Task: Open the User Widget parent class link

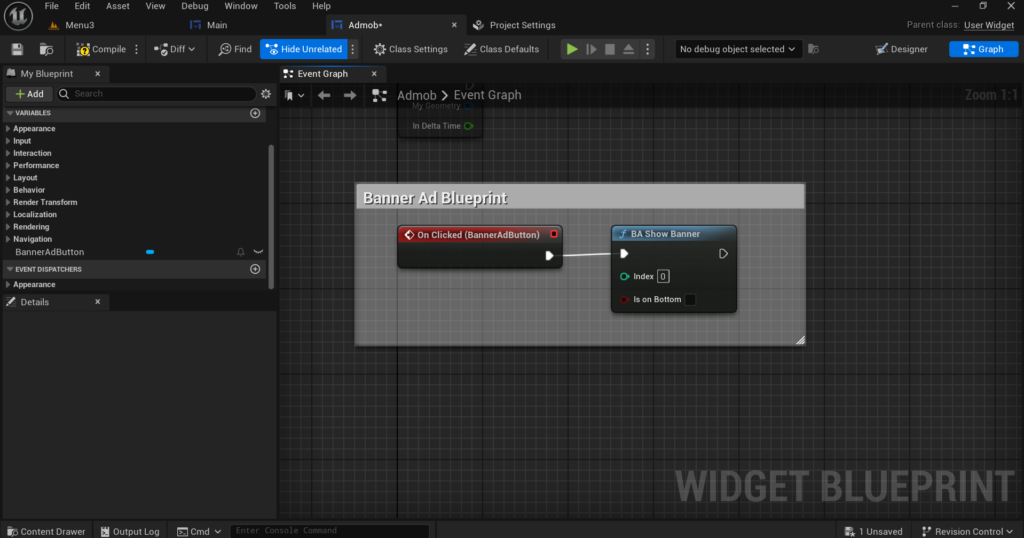Action: tap(989, 25)
